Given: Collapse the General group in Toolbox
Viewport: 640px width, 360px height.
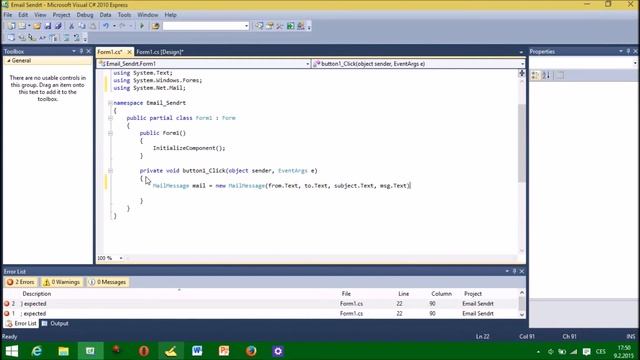Looking at the screenshot, I should [x=9, y=60].
